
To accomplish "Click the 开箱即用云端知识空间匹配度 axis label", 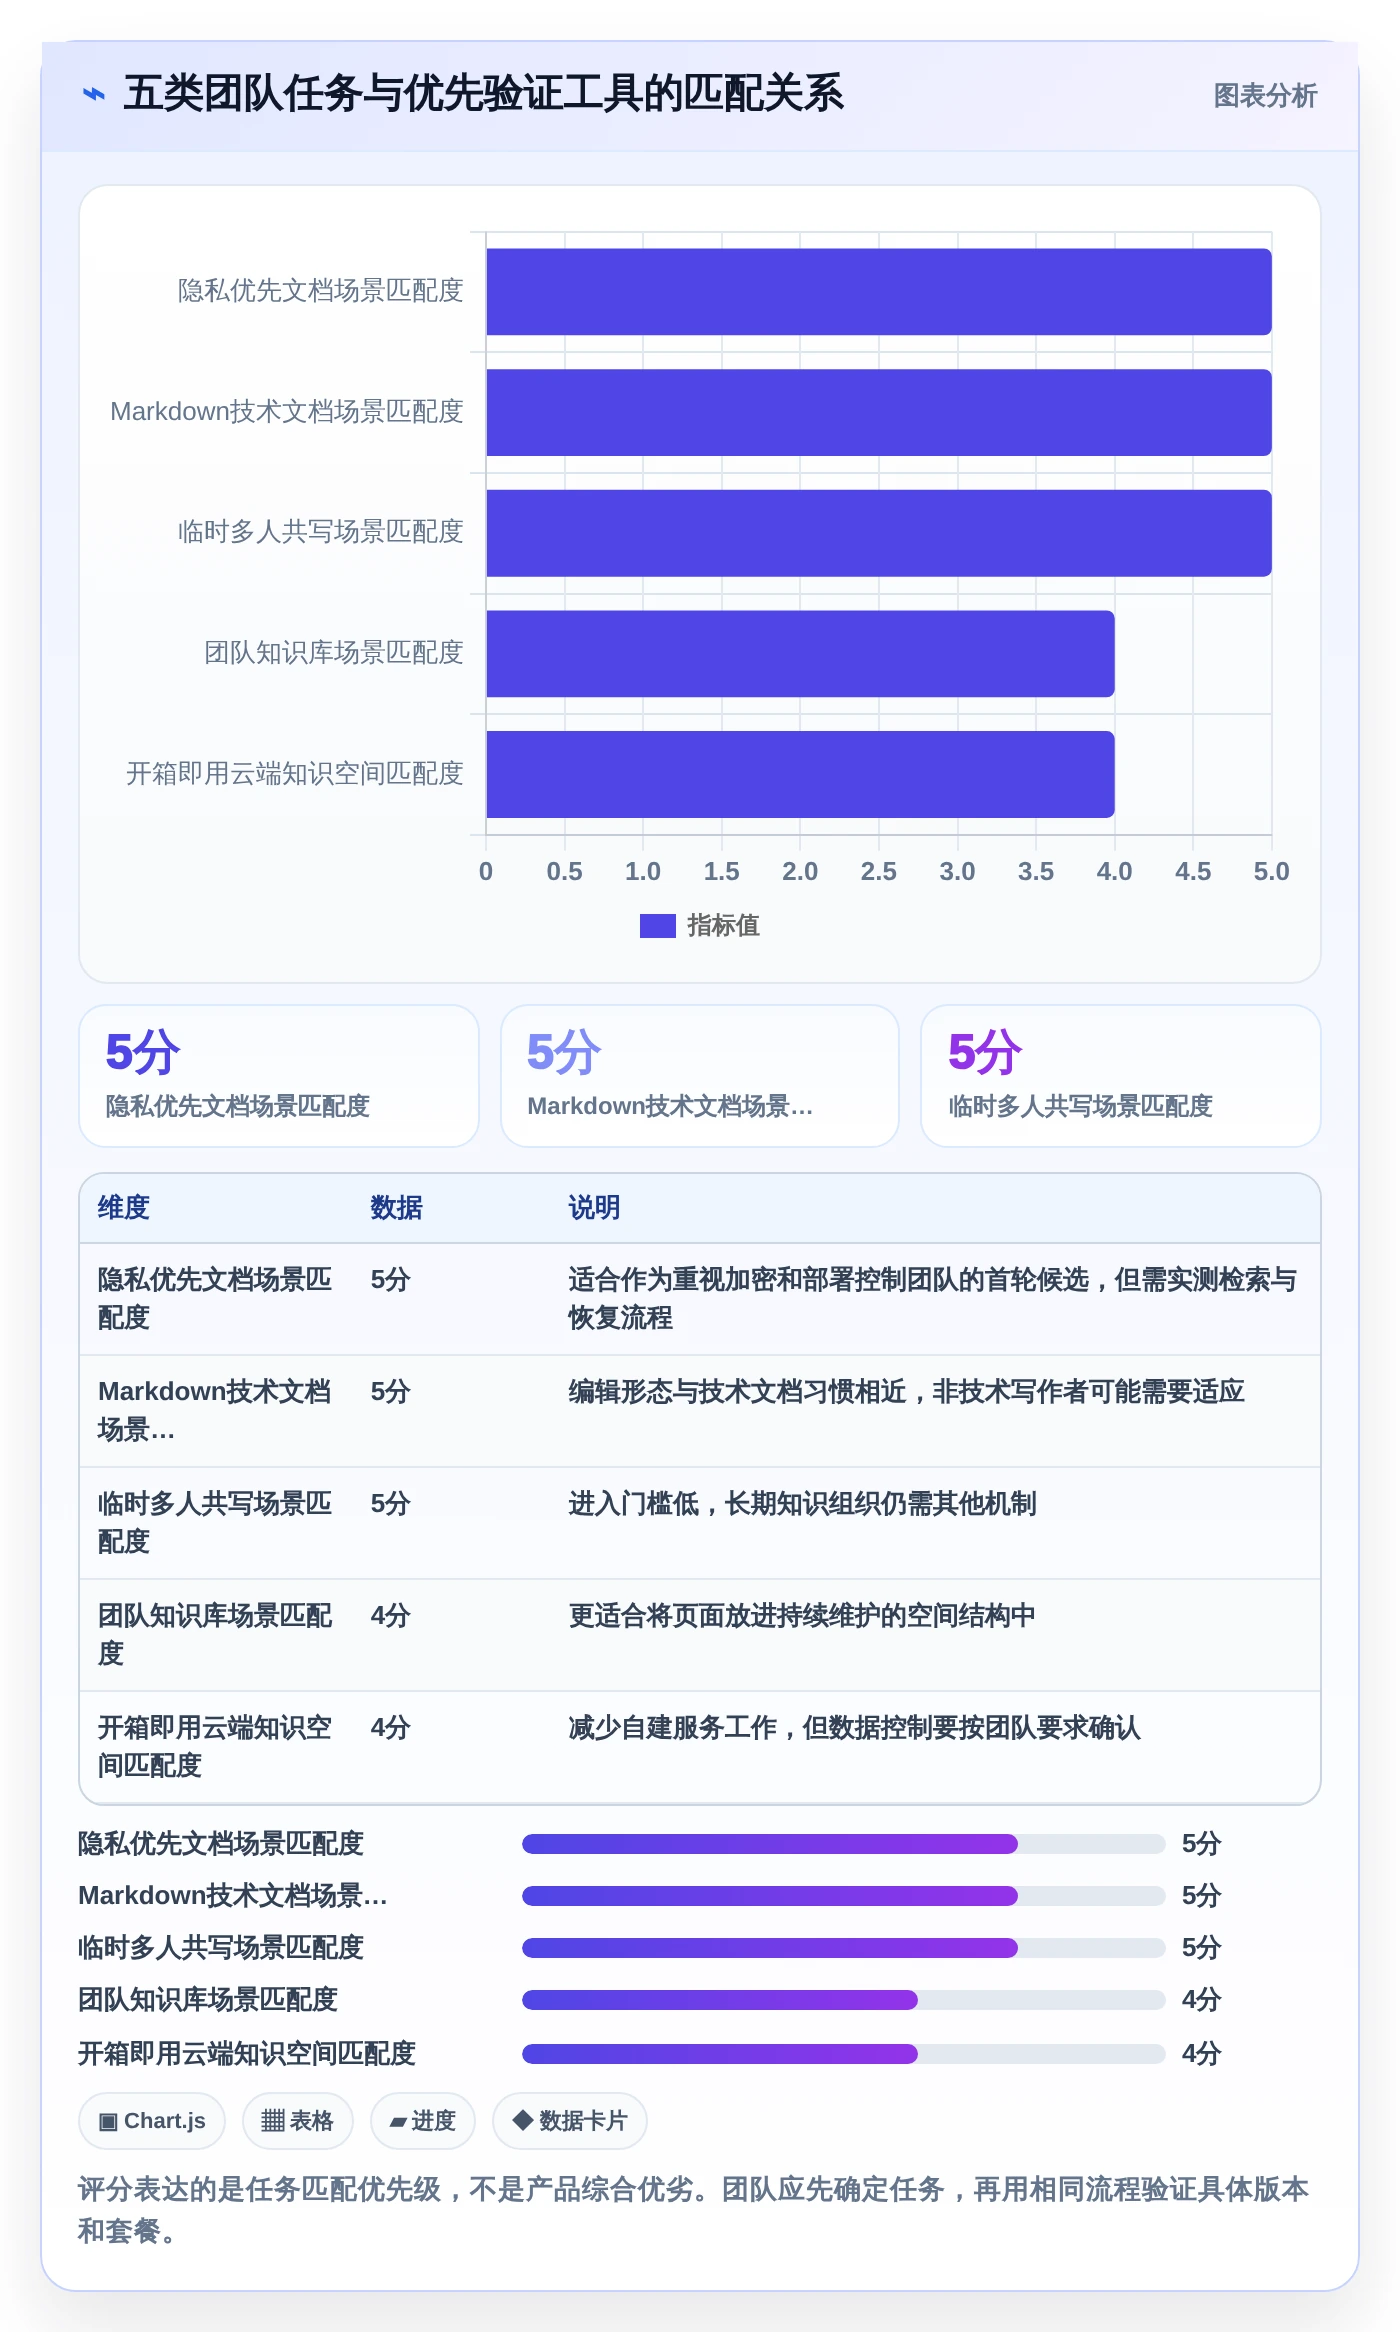I will pos(294,773).
